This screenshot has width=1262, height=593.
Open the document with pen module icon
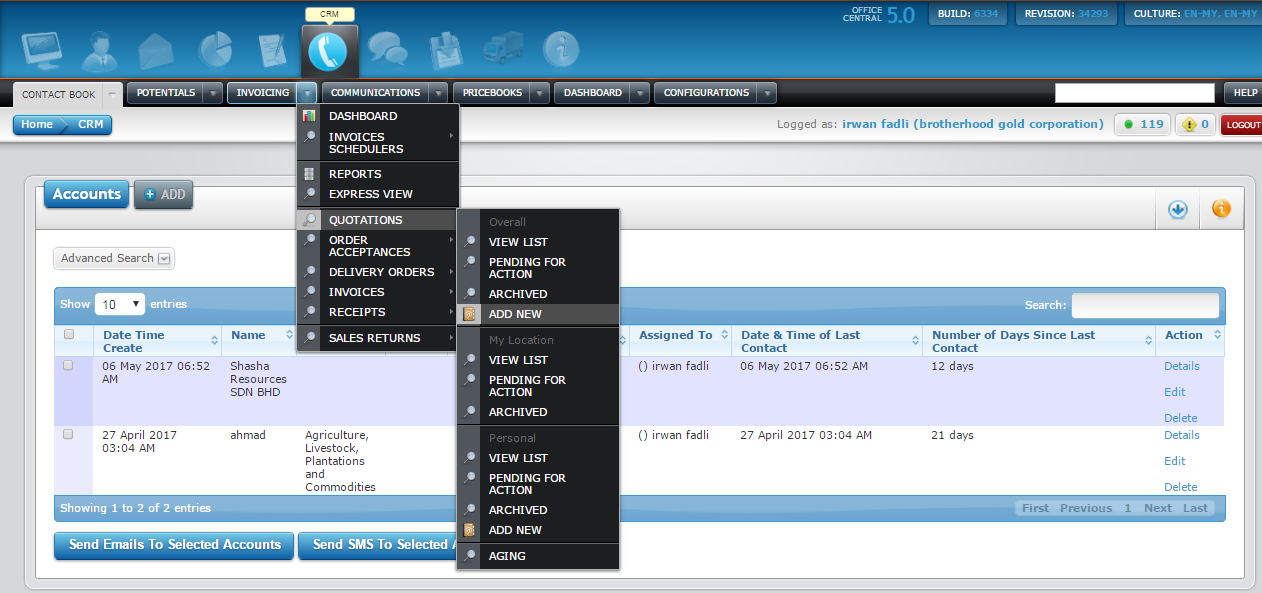click(x=271, y=50)
